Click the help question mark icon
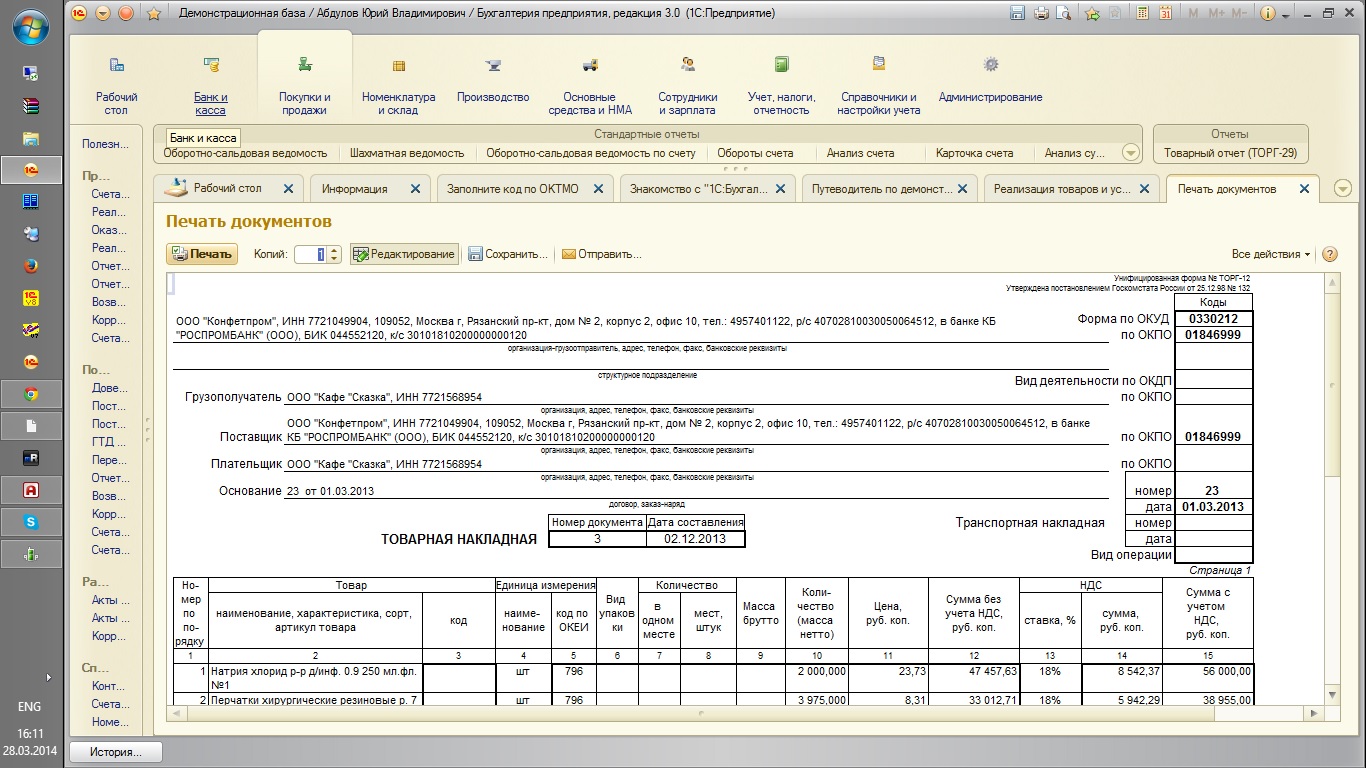Screen dimensions: 1366x768 click(1330, 254)
